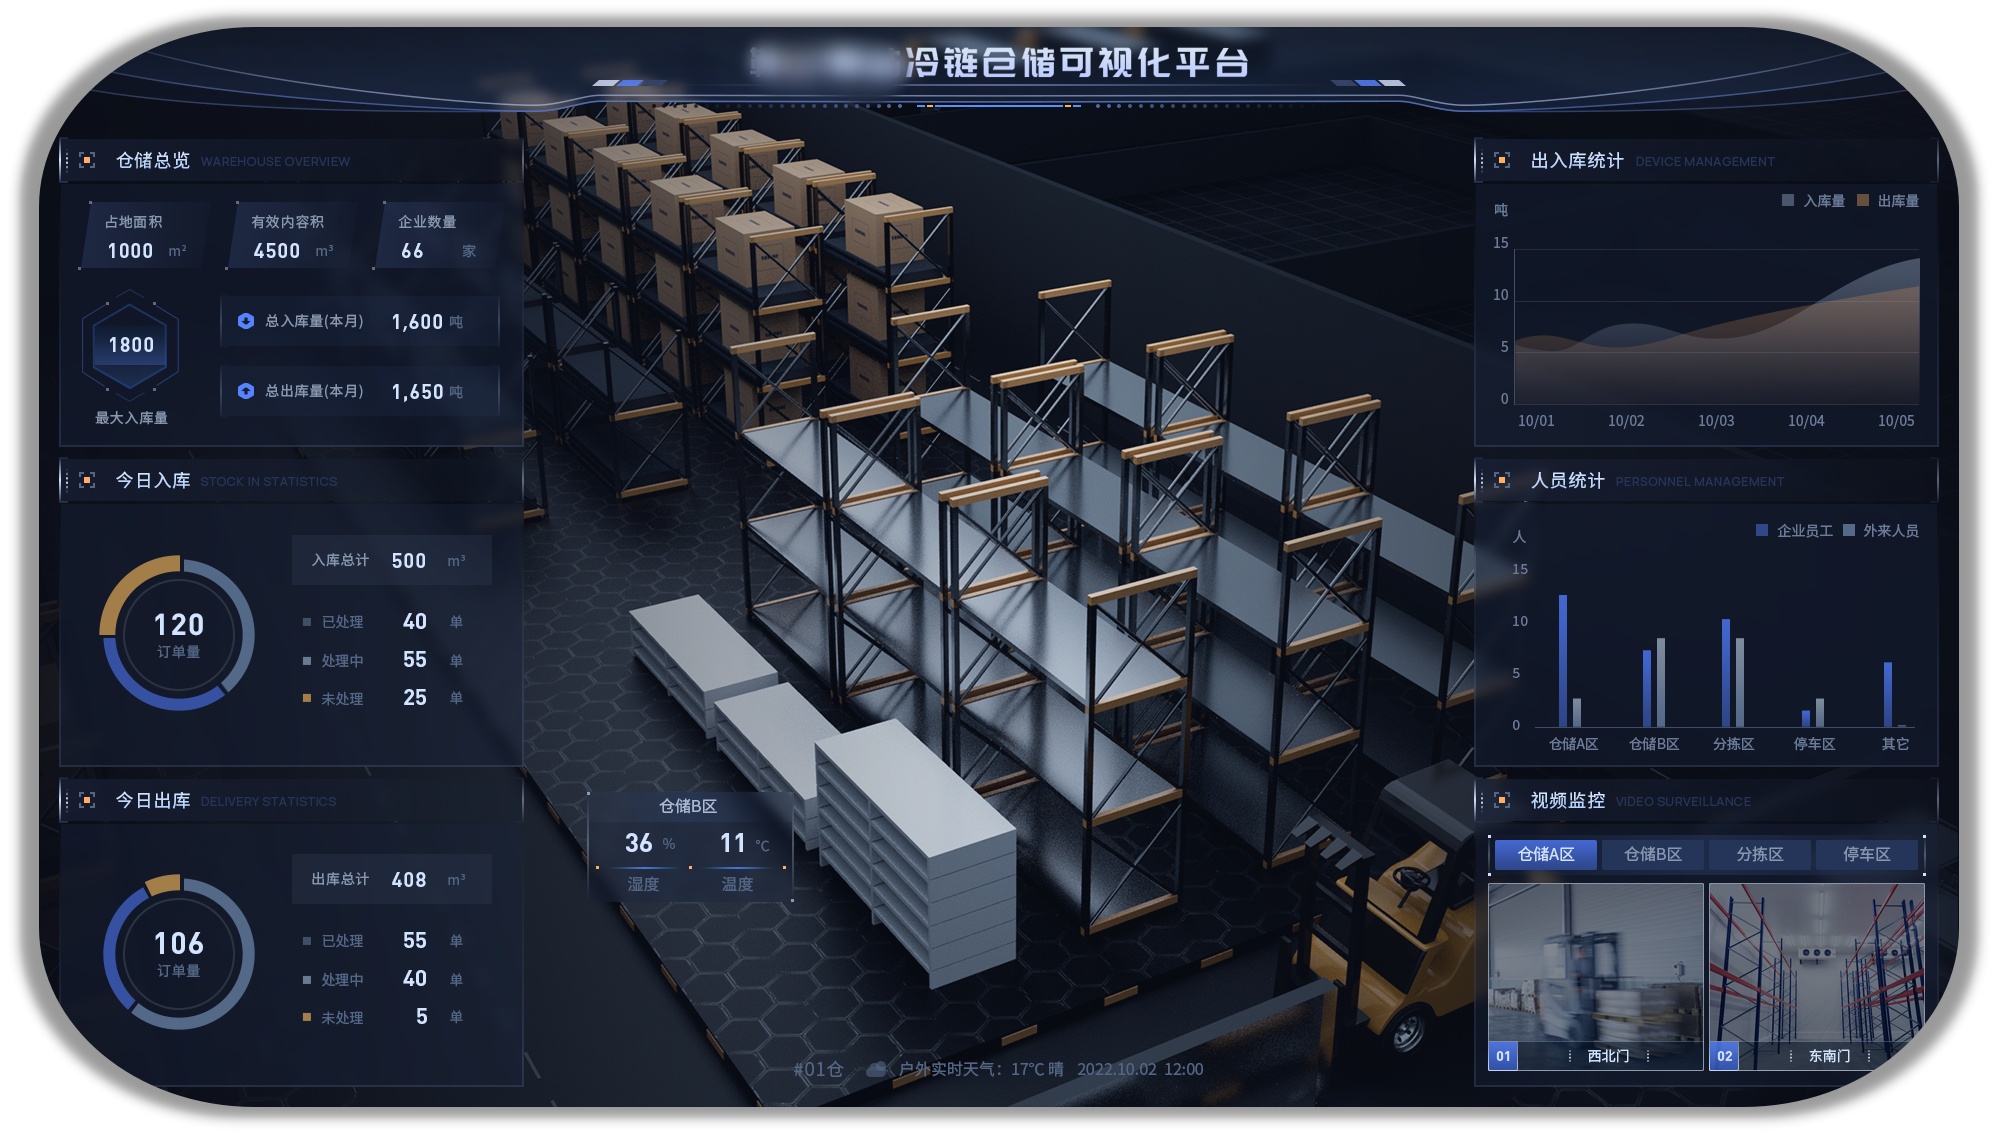
Task: Click the weather cloud icon in footer
Action: [876, 1069]
